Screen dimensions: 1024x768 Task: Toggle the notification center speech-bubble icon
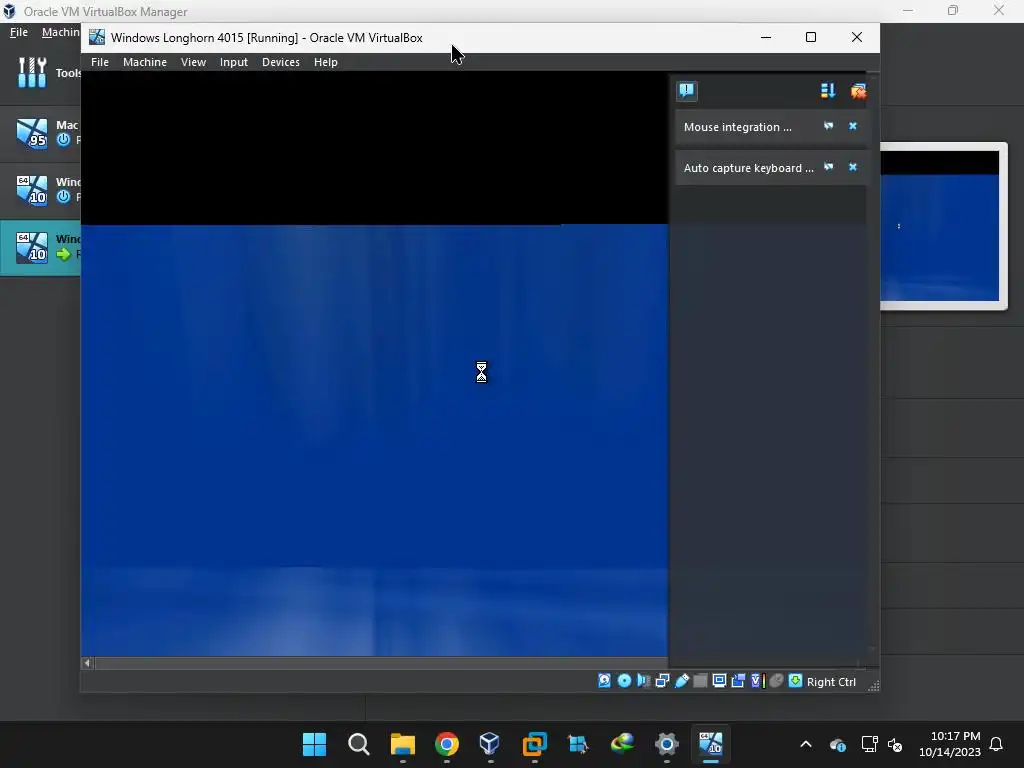pyautogui.click(x=686, y=91)
